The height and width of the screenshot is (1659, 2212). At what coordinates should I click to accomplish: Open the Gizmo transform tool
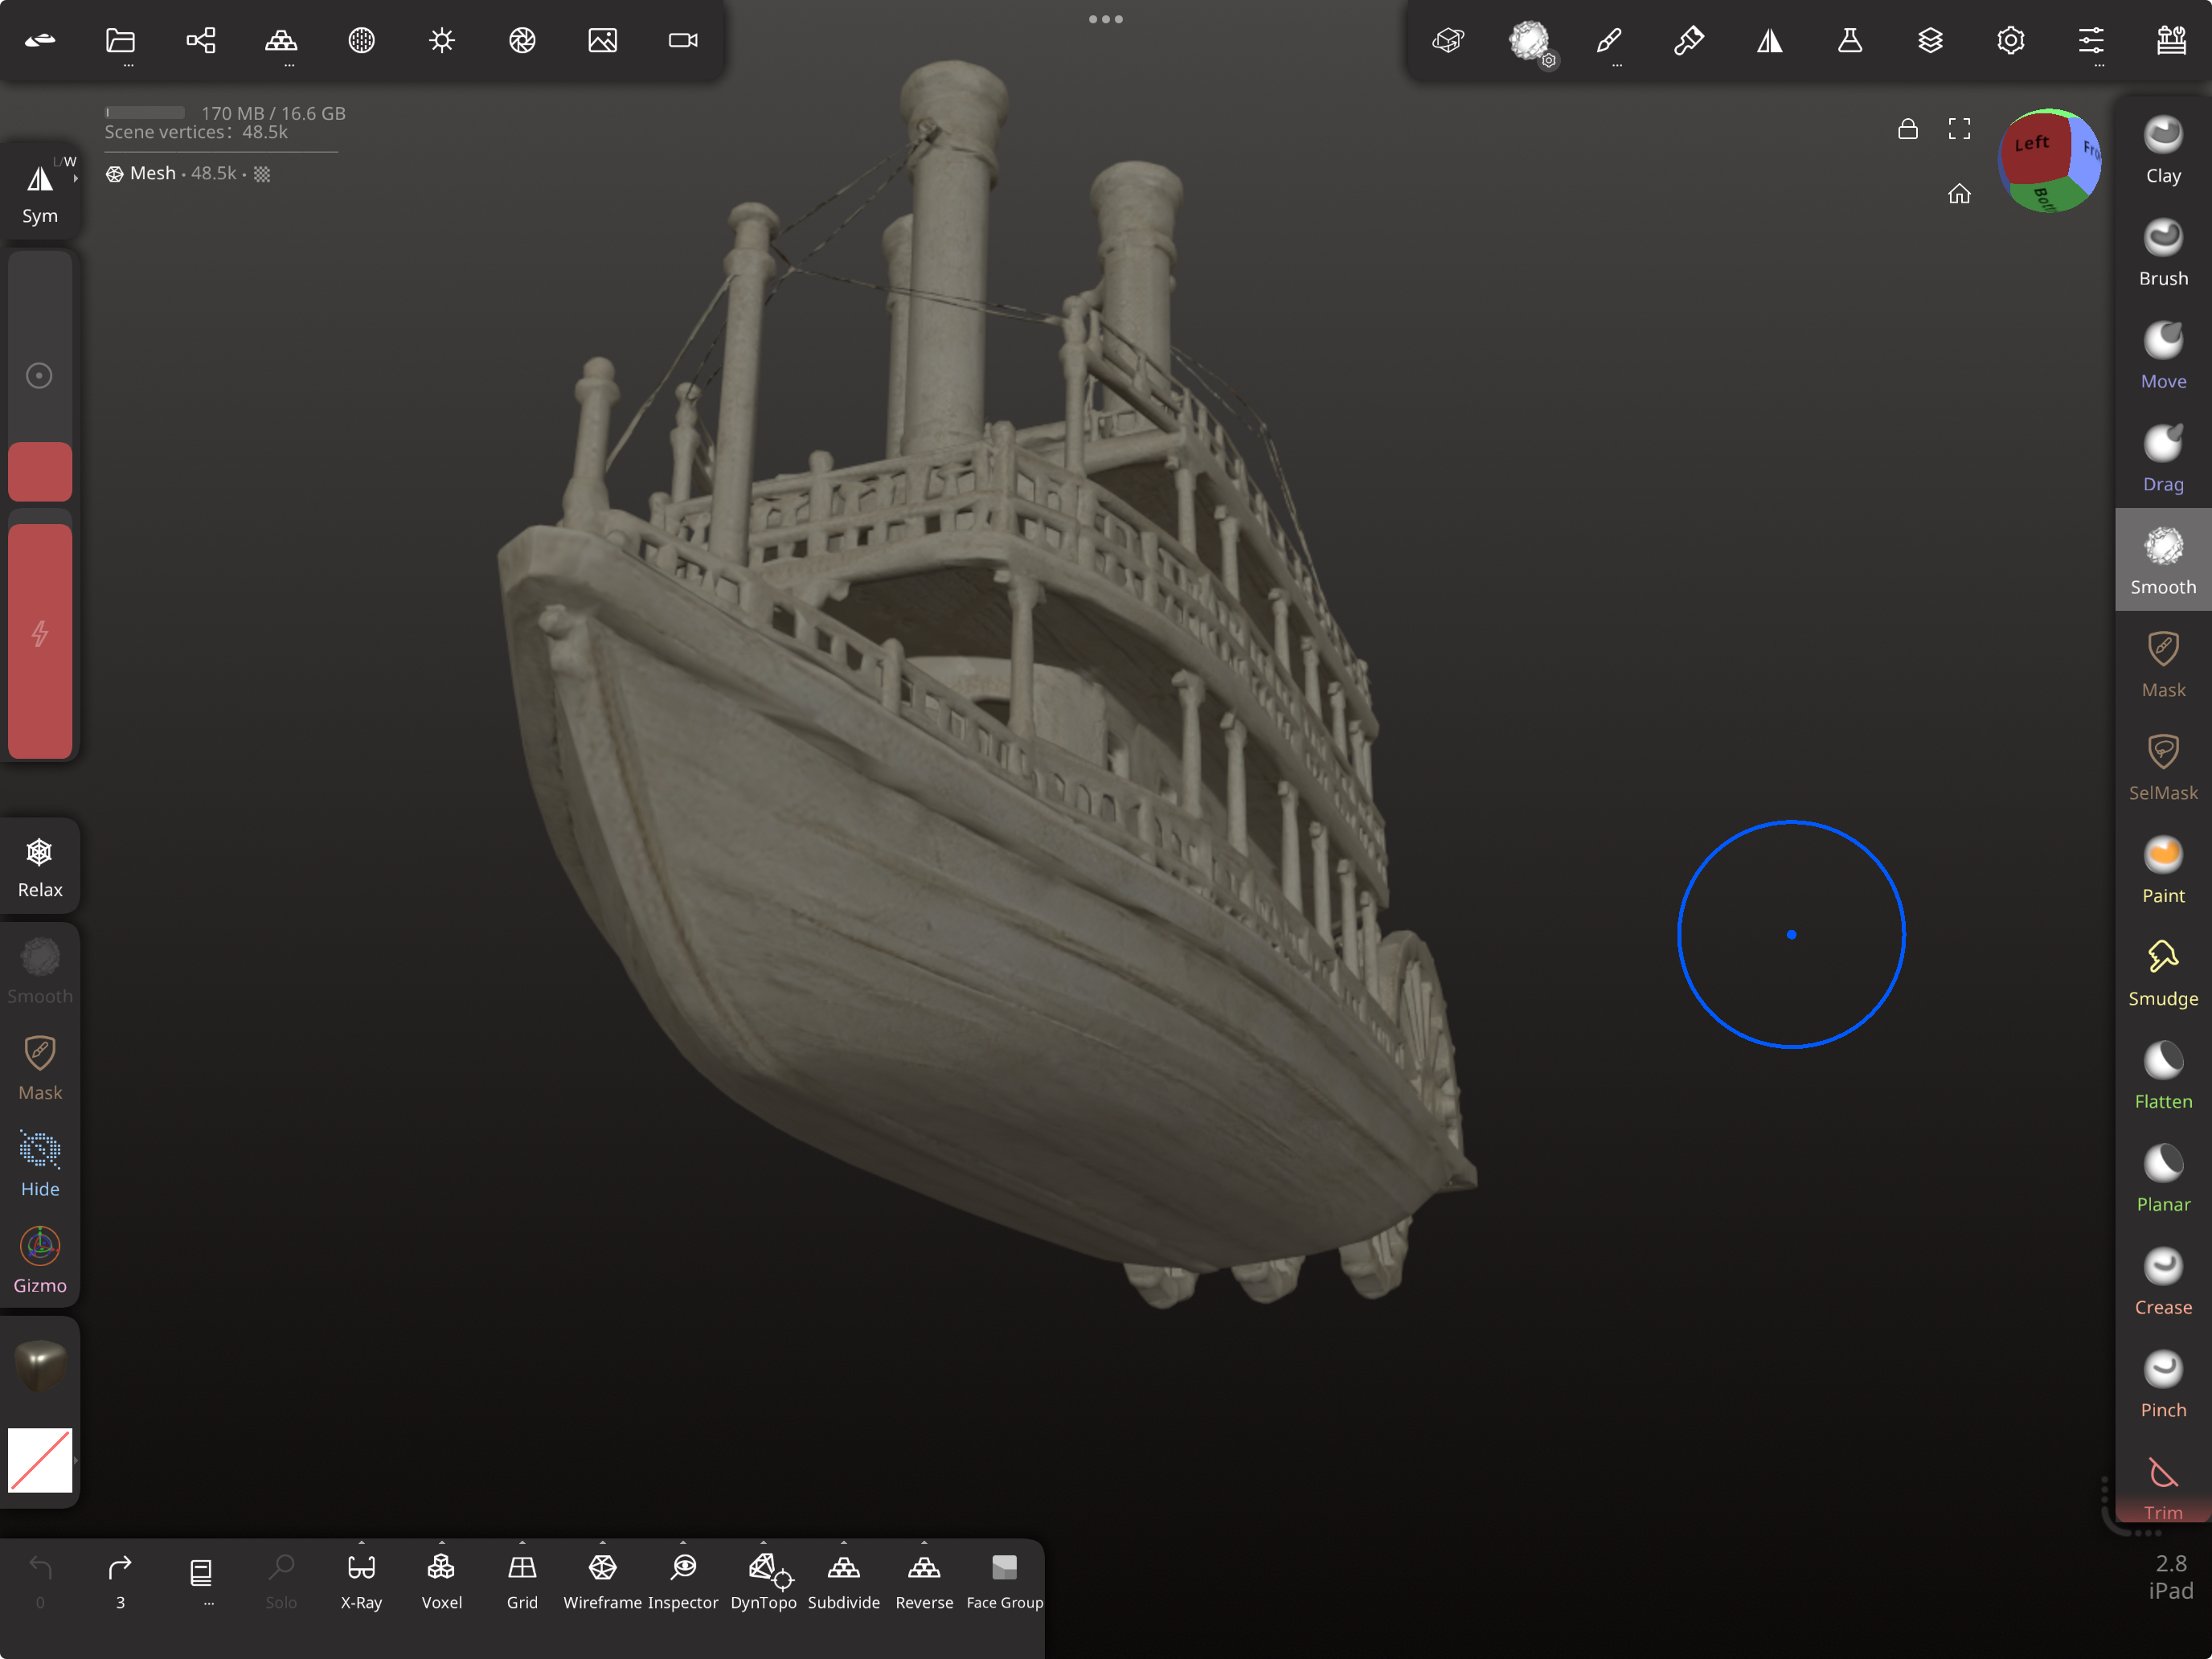[x=40, y=1260]
